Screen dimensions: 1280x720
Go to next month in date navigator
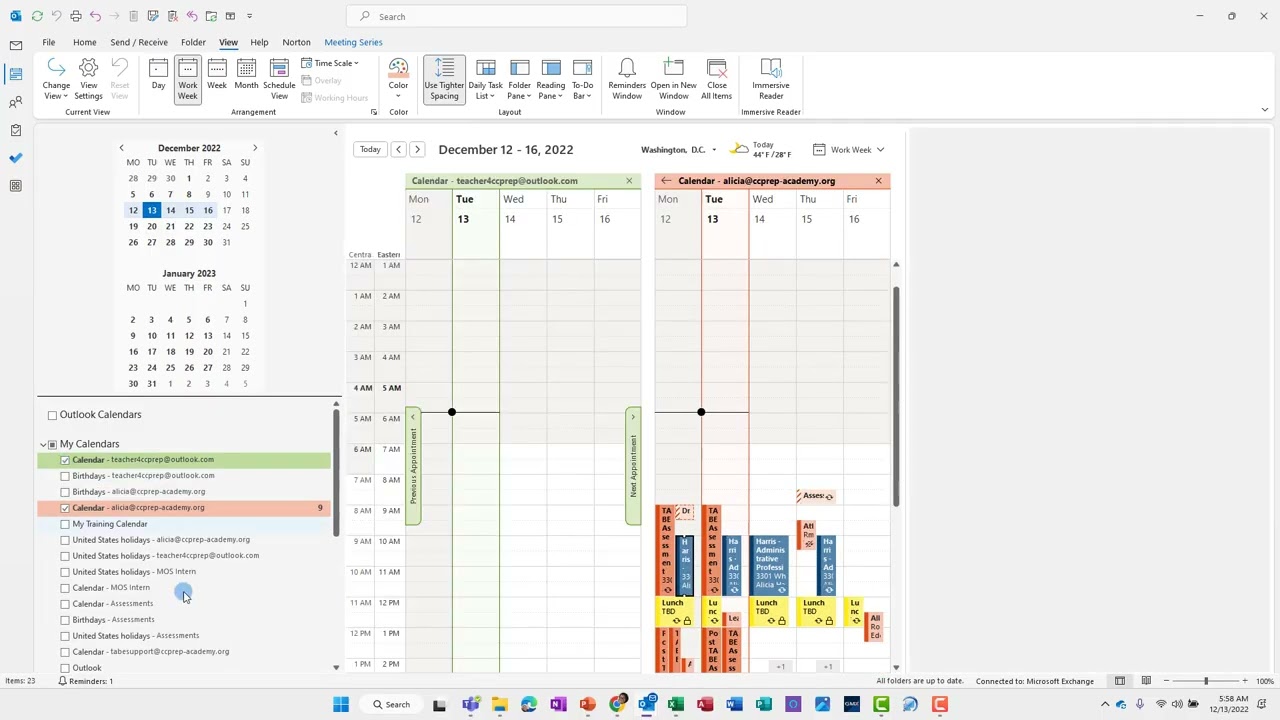pyautogui.click(x=254, y=148)
